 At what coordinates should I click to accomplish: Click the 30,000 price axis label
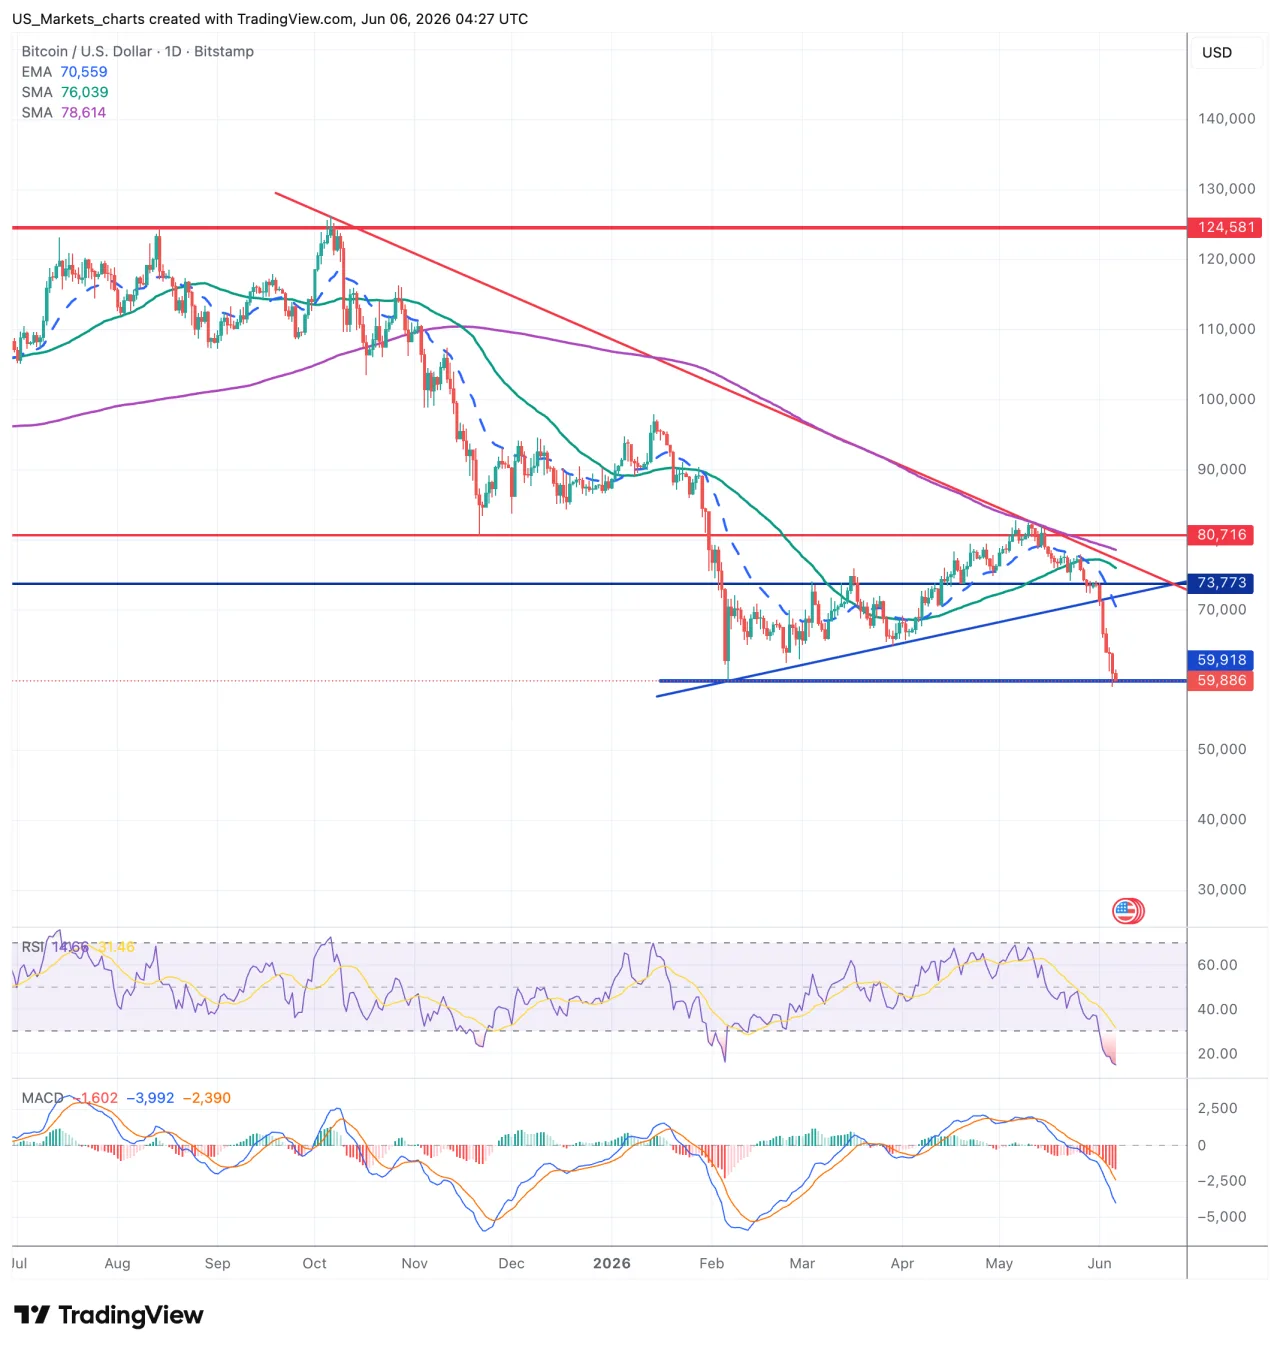(1222, 889)
